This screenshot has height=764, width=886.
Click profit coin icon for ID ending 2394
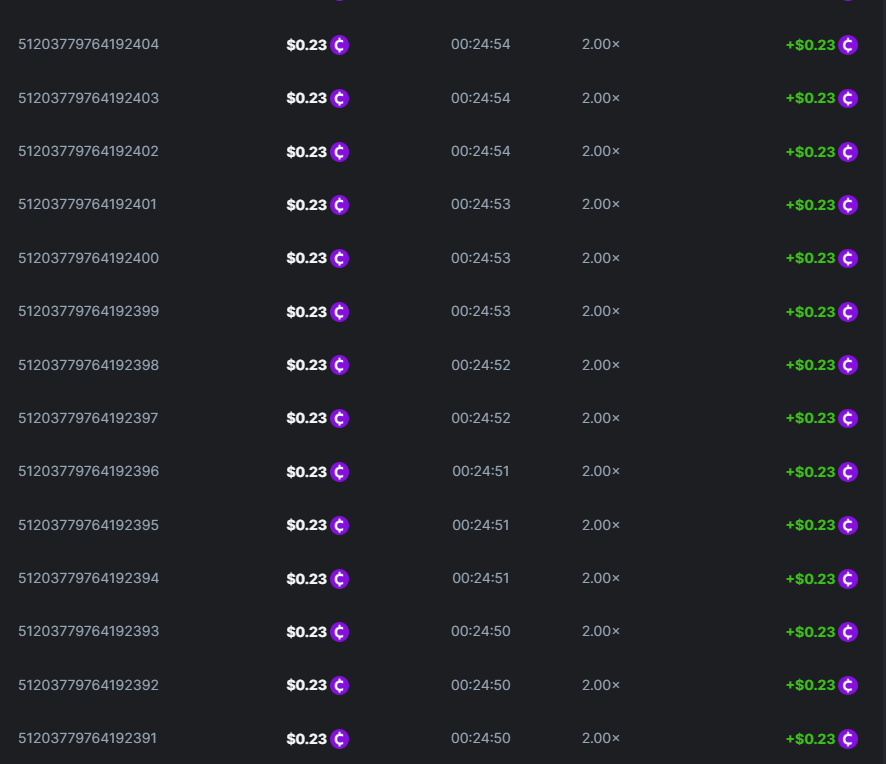tap(848, 579)
